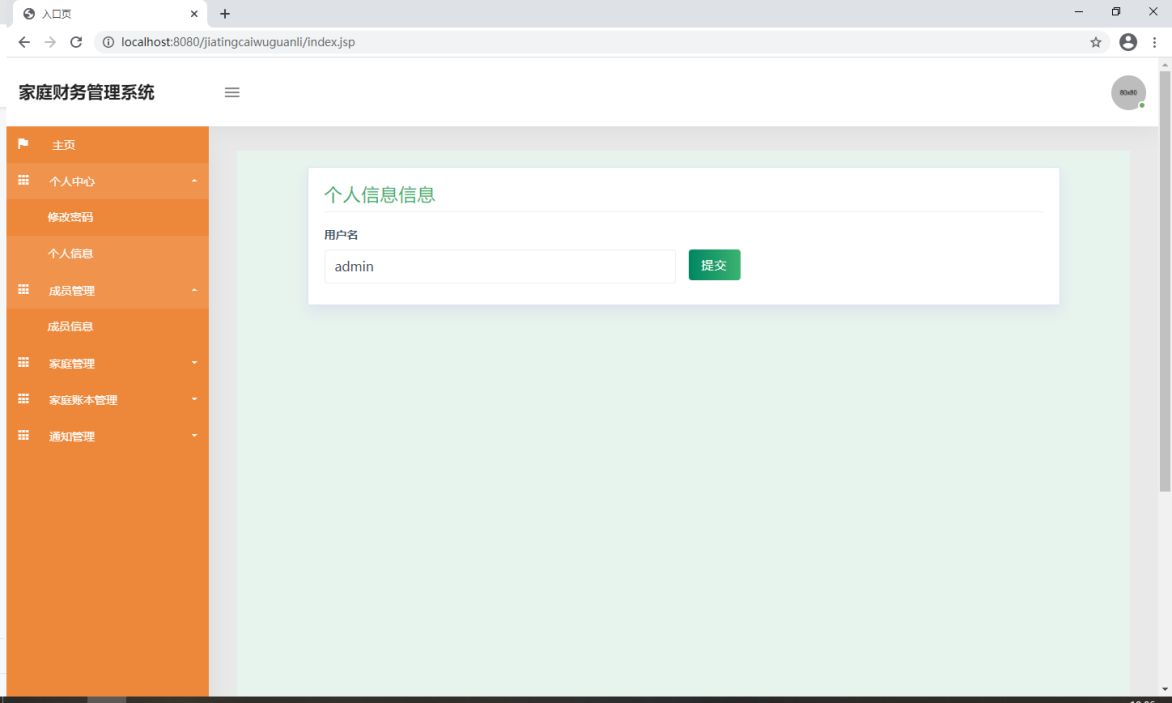Click the grid icon beside 通知管理

point(23,436)
